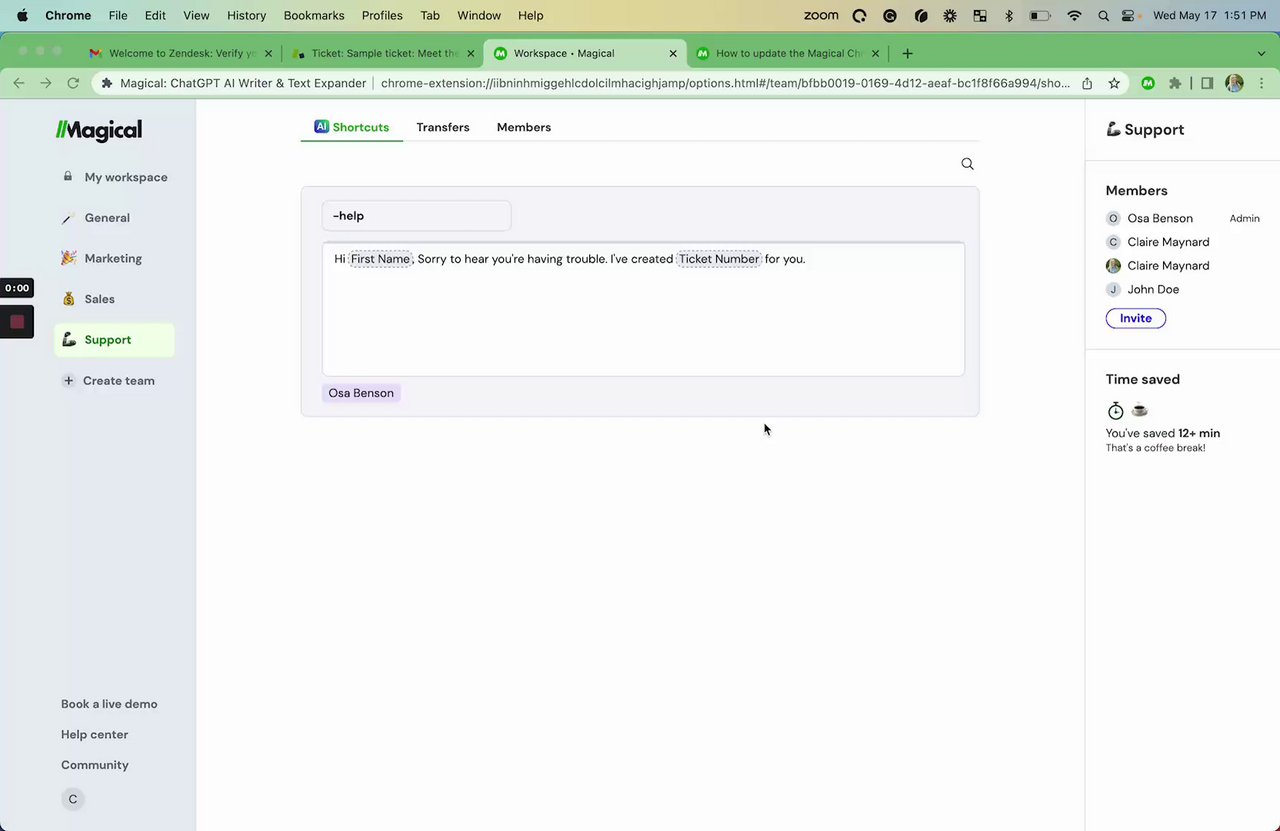Open the Chrome three-dot menu
This screenshot has width=1280, height=831.
[x=1261, y=83]
